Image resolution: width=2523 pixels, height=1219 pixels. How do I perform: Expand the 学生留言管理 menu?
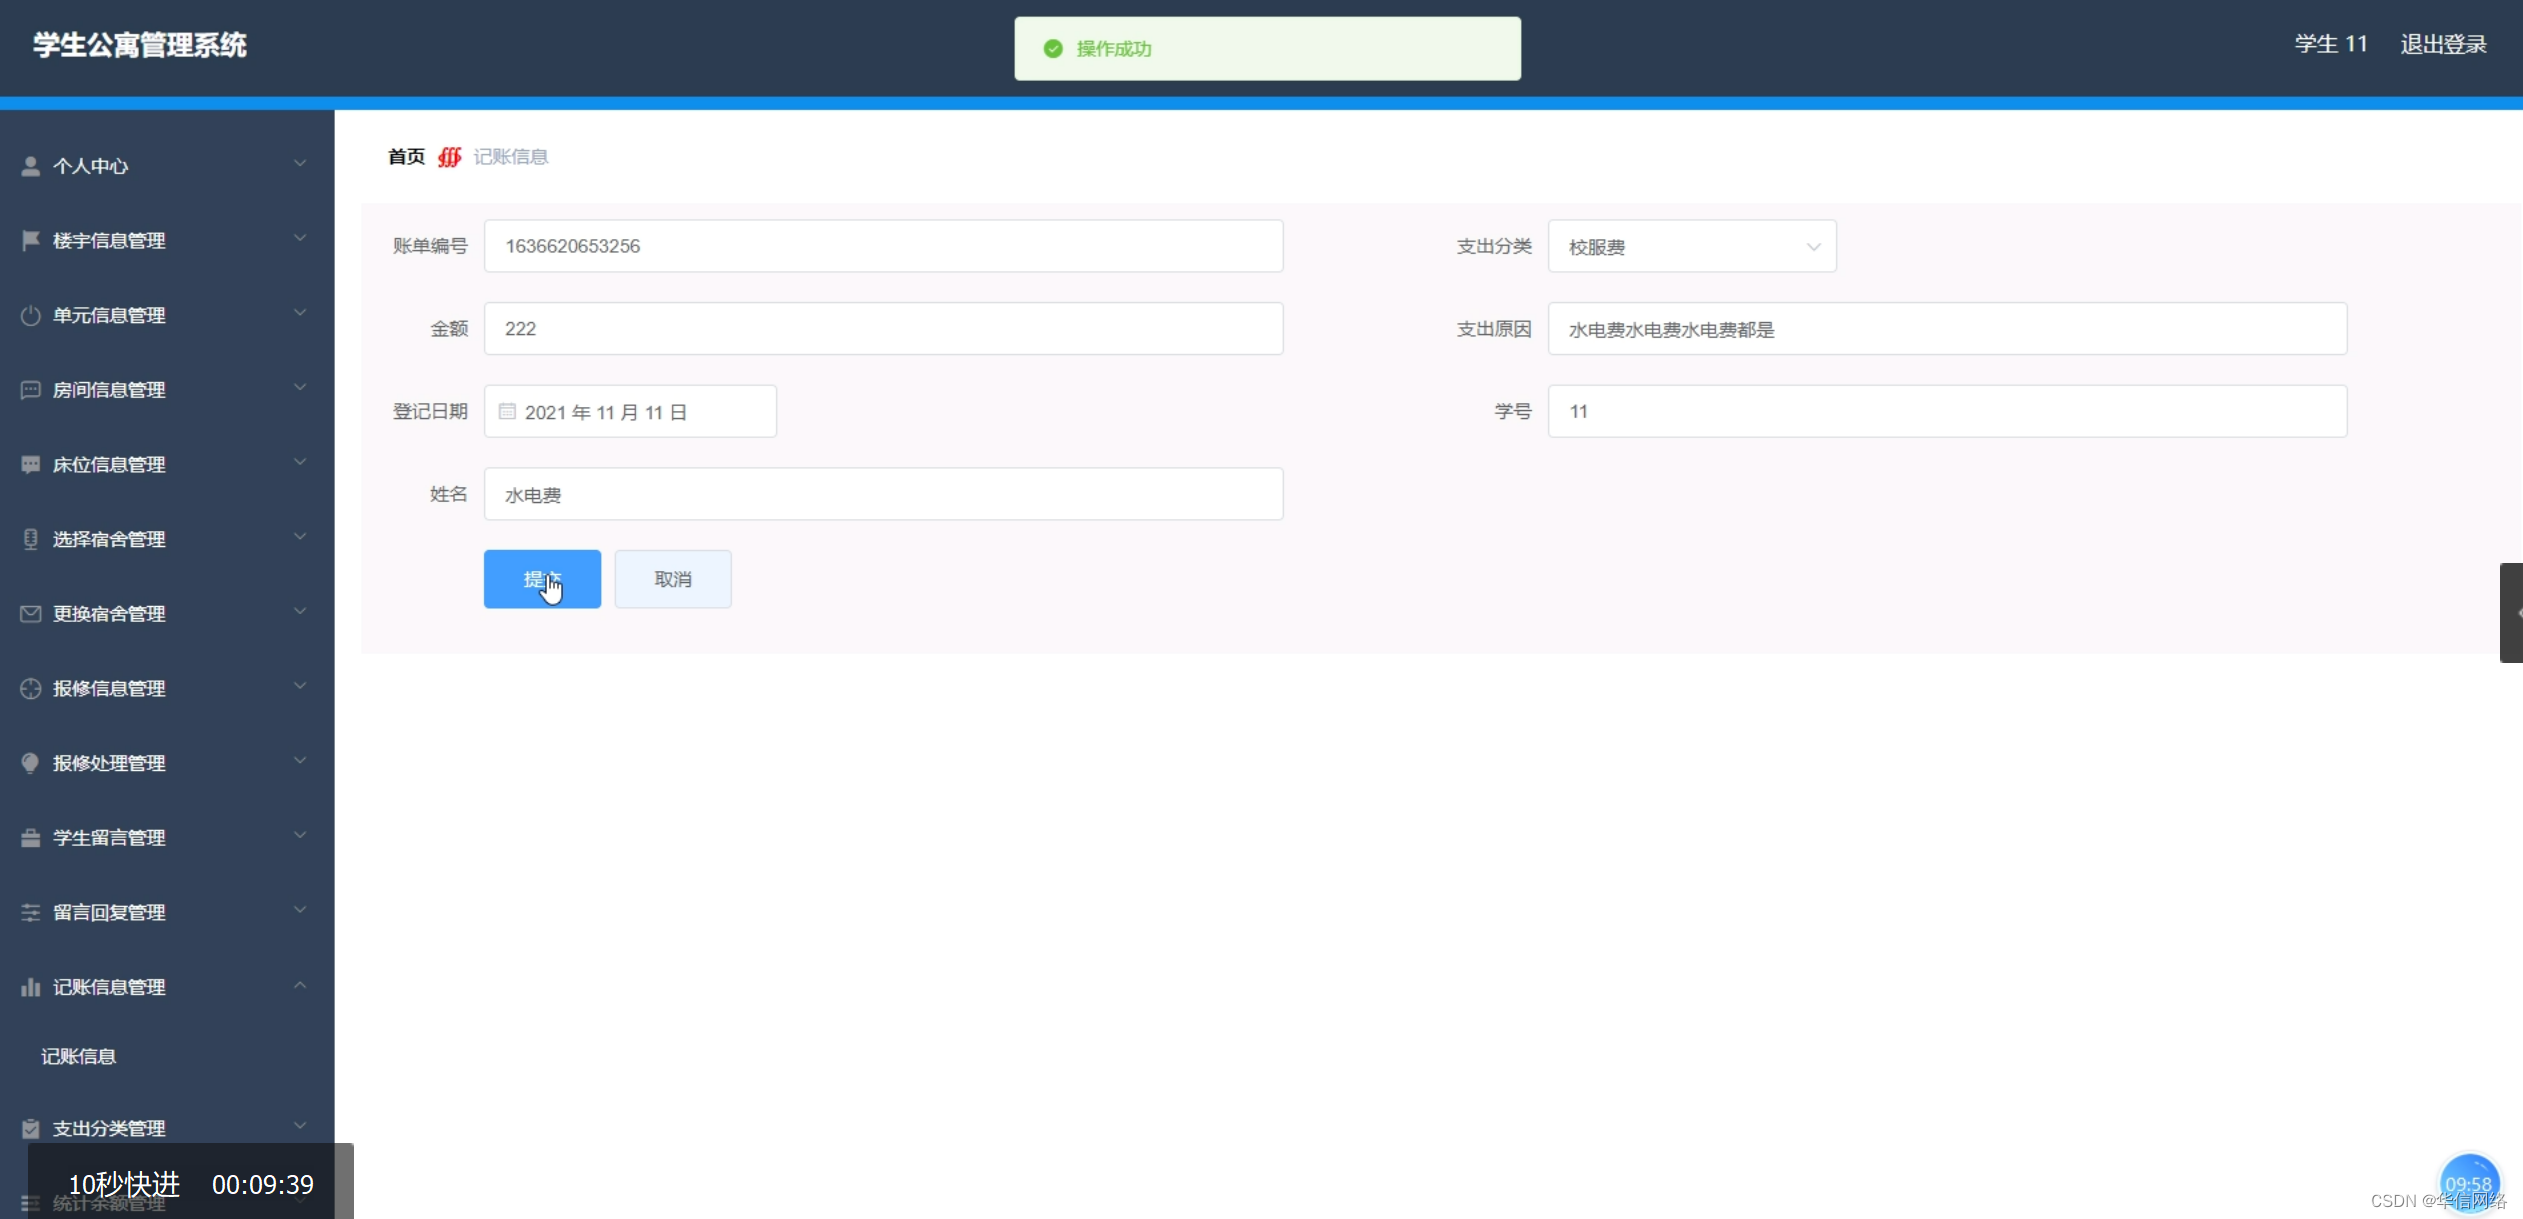point(110,837)
